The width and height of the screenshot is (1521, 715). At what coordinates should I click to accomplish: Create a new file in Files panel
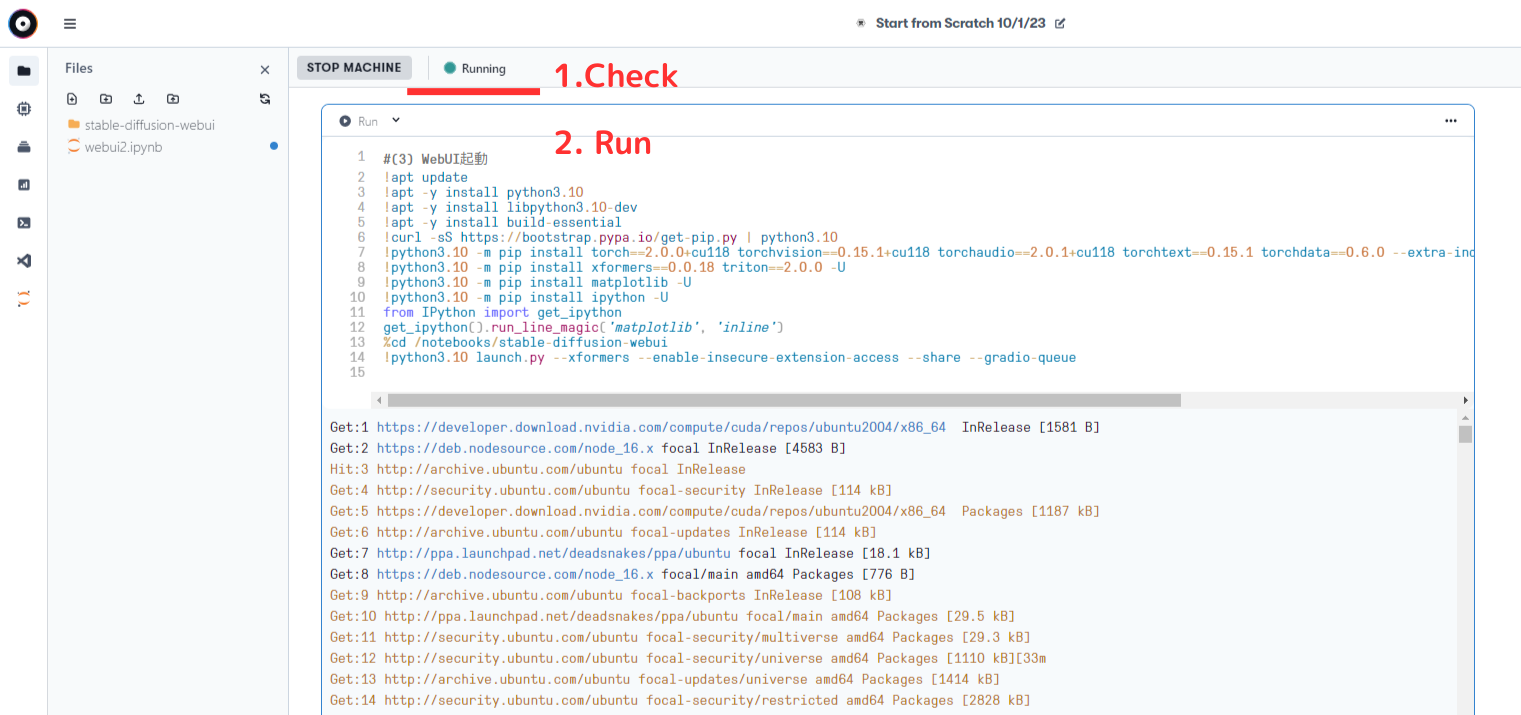[x=71, y=98]
